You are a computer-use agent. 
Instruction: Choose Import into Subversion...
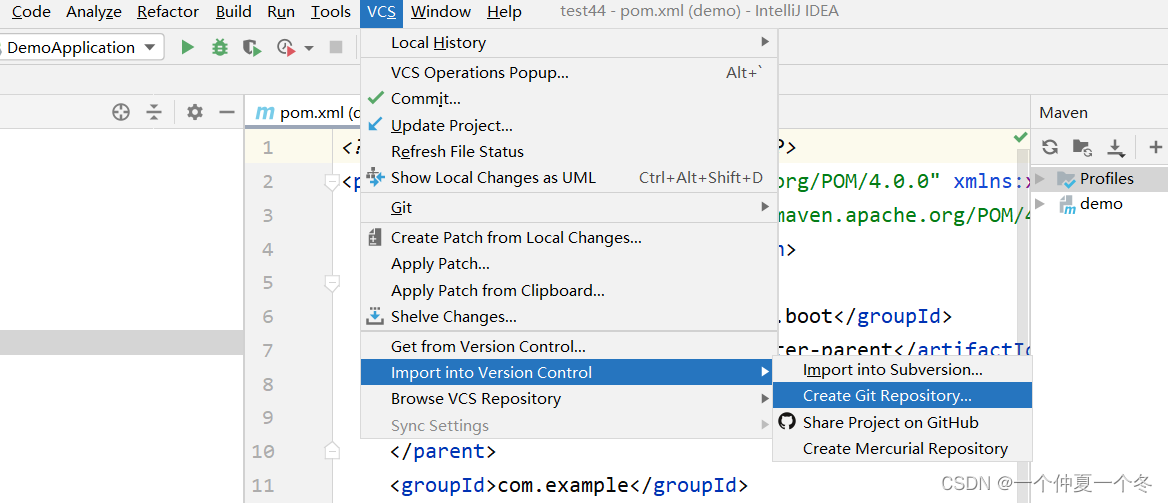click(902, 370)
